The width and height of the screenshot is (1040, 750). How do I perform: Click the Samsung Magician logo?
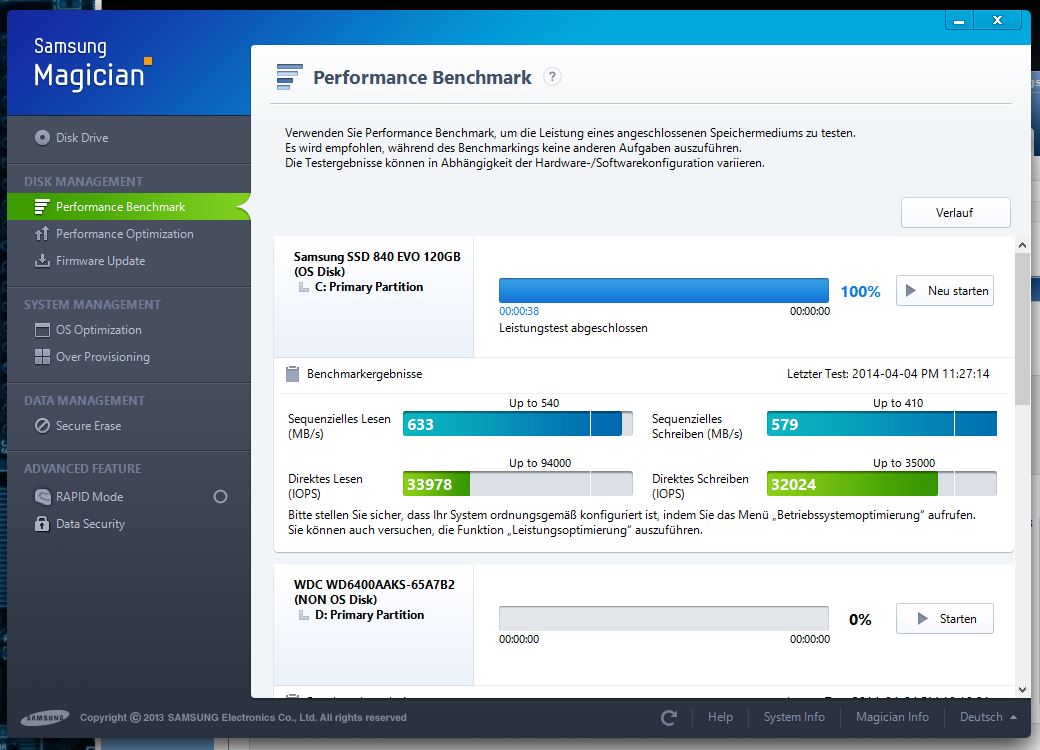click(x=92, y=64)
